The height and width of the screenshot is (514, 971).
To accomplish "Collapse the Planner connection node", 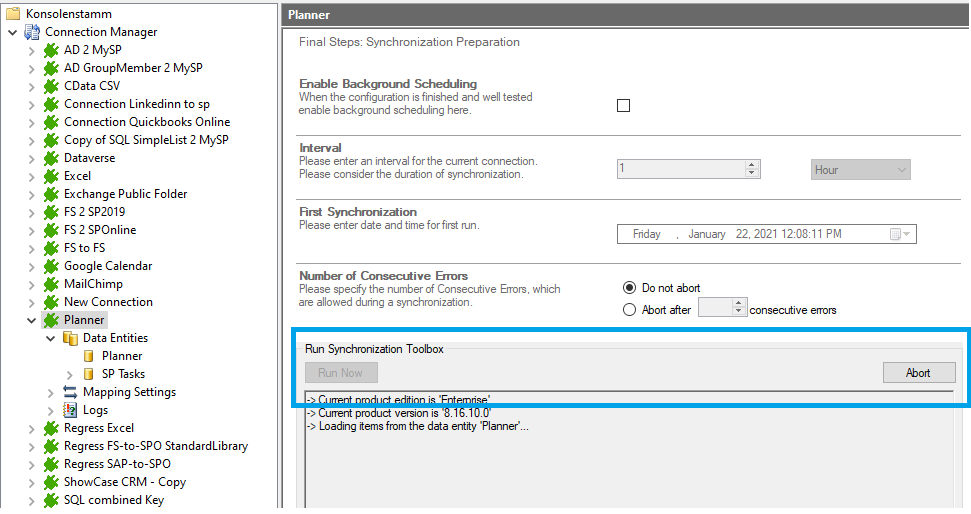I will 32,320.
